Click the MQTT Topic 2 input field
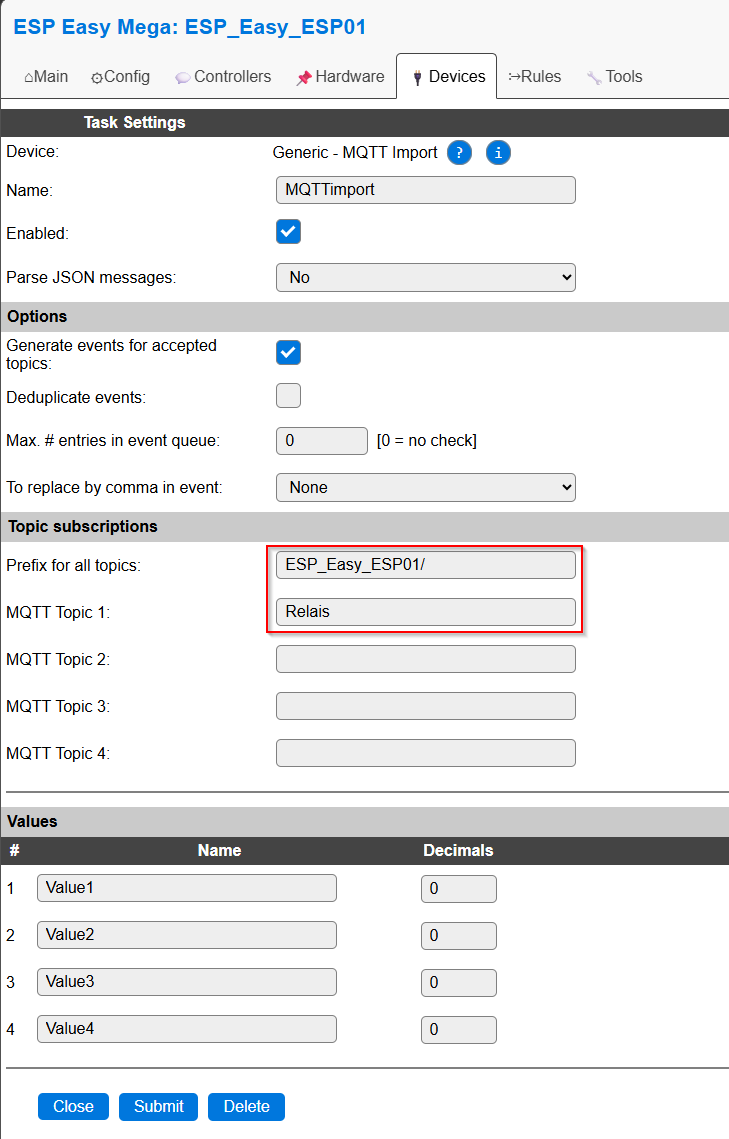Screen dimensions: 729x1139 (x=425, y=659)
